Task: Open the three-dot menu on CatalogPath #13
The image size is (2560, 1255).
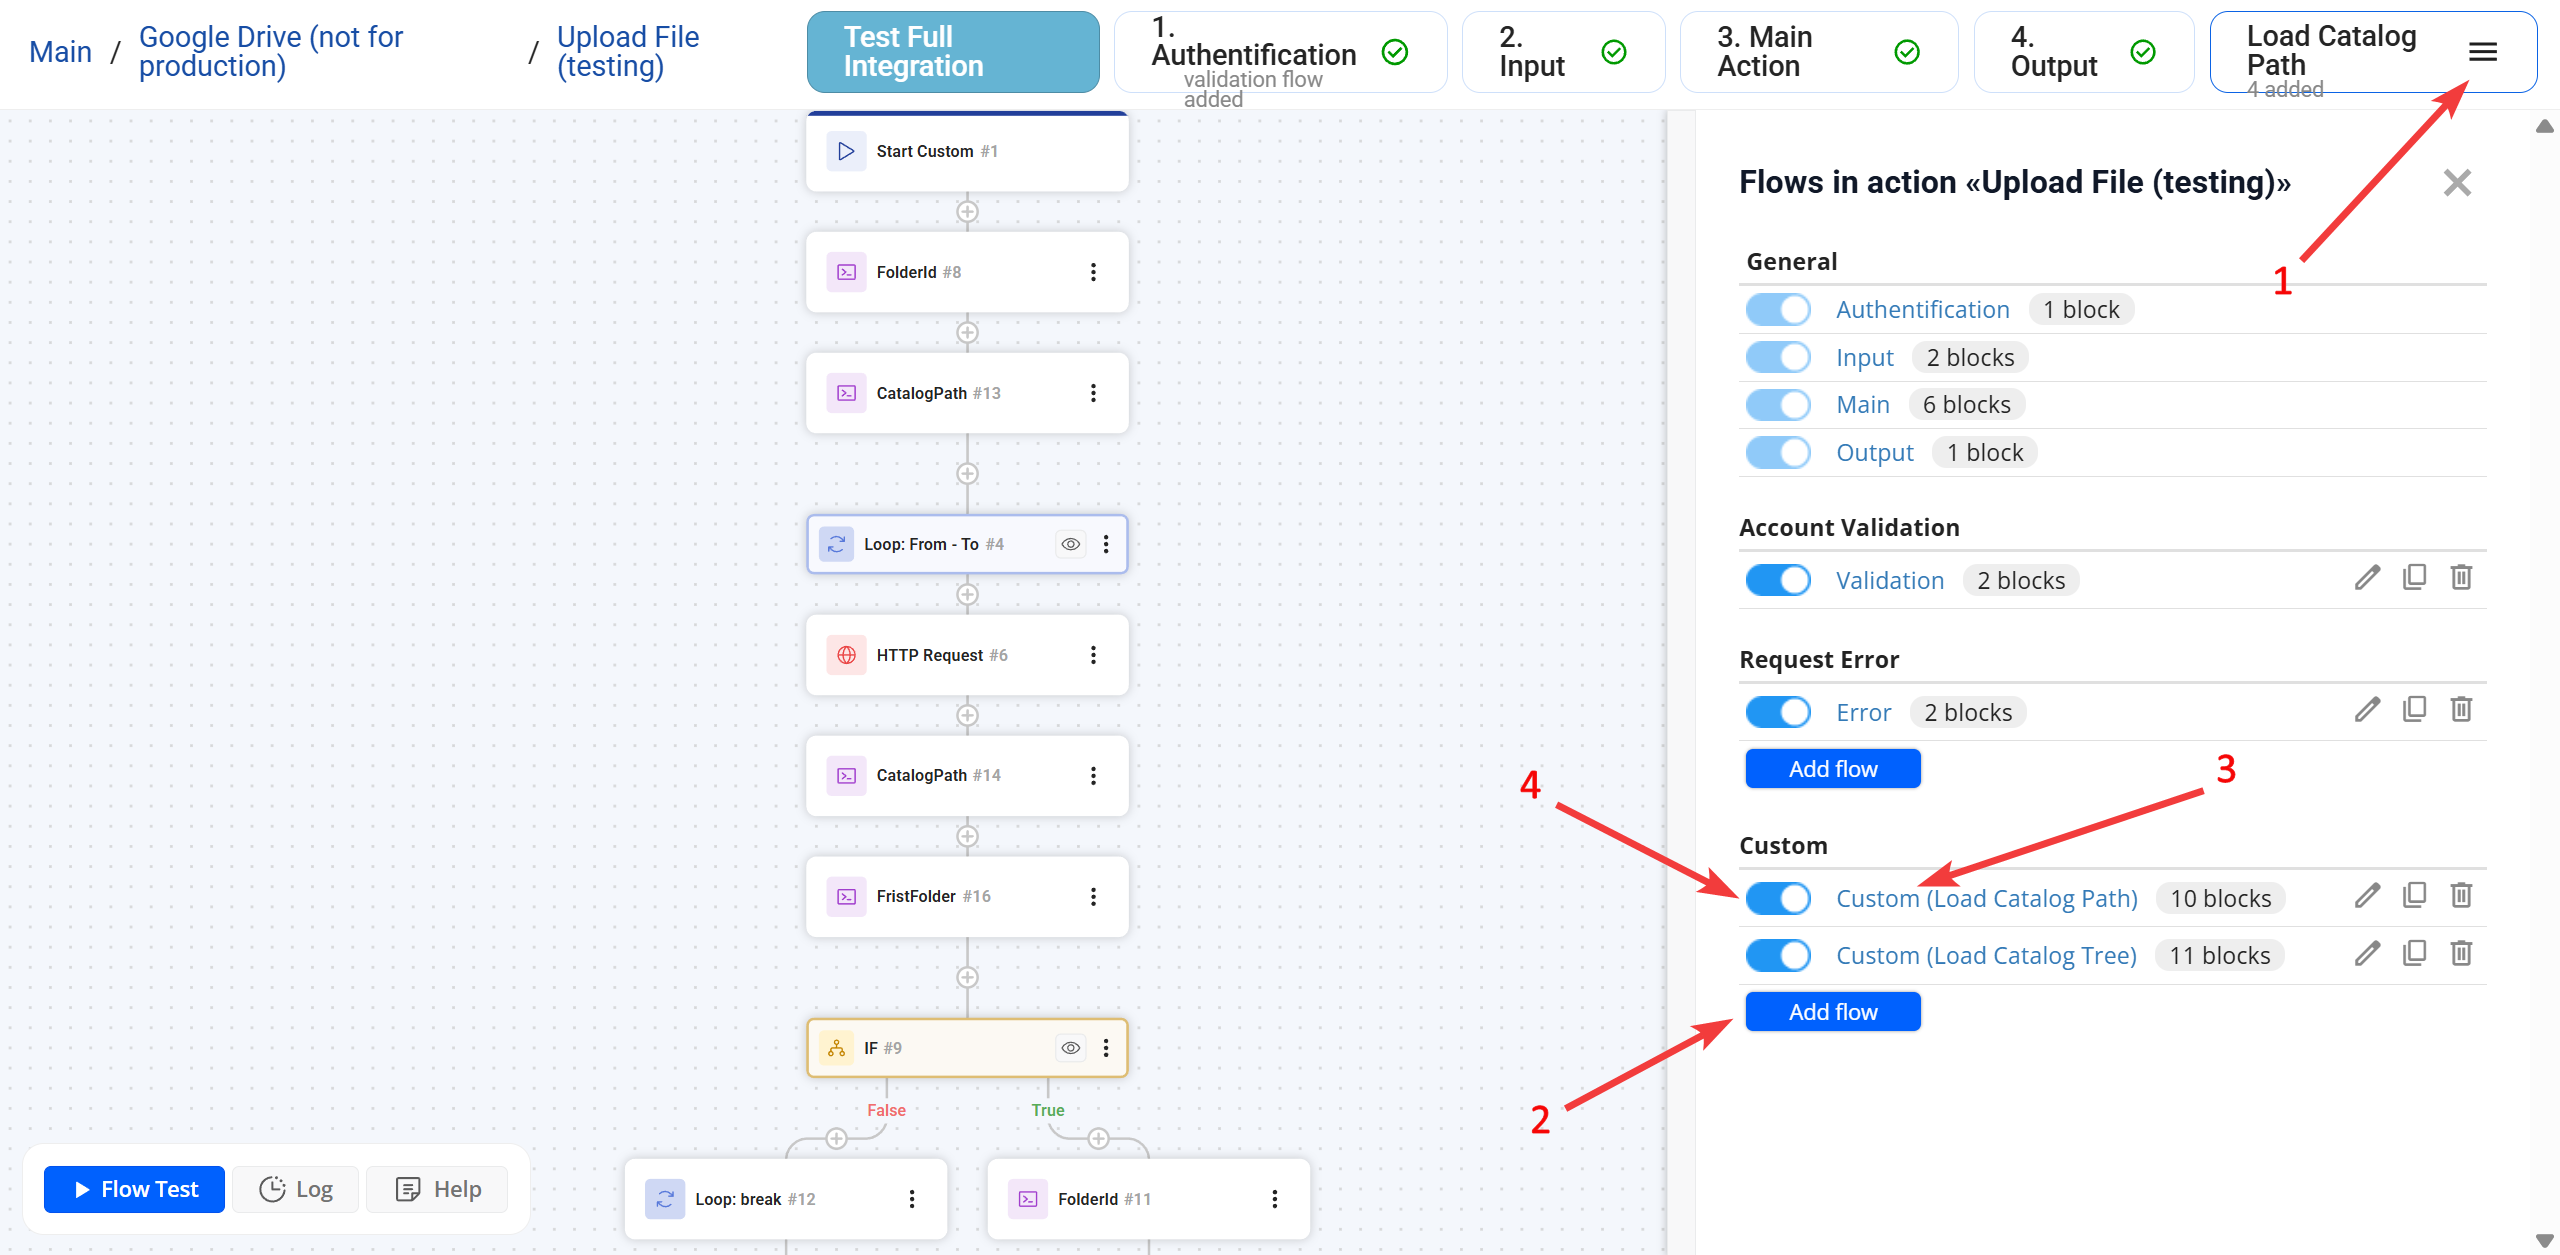Action: click(x=1093, y=392)
